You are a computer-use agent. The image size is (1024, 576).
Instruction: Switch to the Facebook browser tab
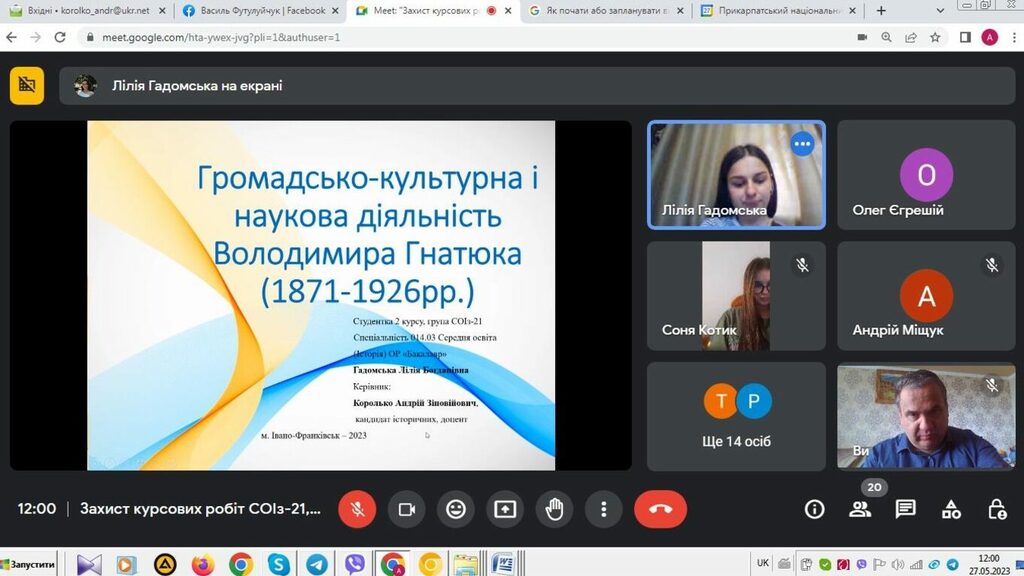click(x=256, y=11)
